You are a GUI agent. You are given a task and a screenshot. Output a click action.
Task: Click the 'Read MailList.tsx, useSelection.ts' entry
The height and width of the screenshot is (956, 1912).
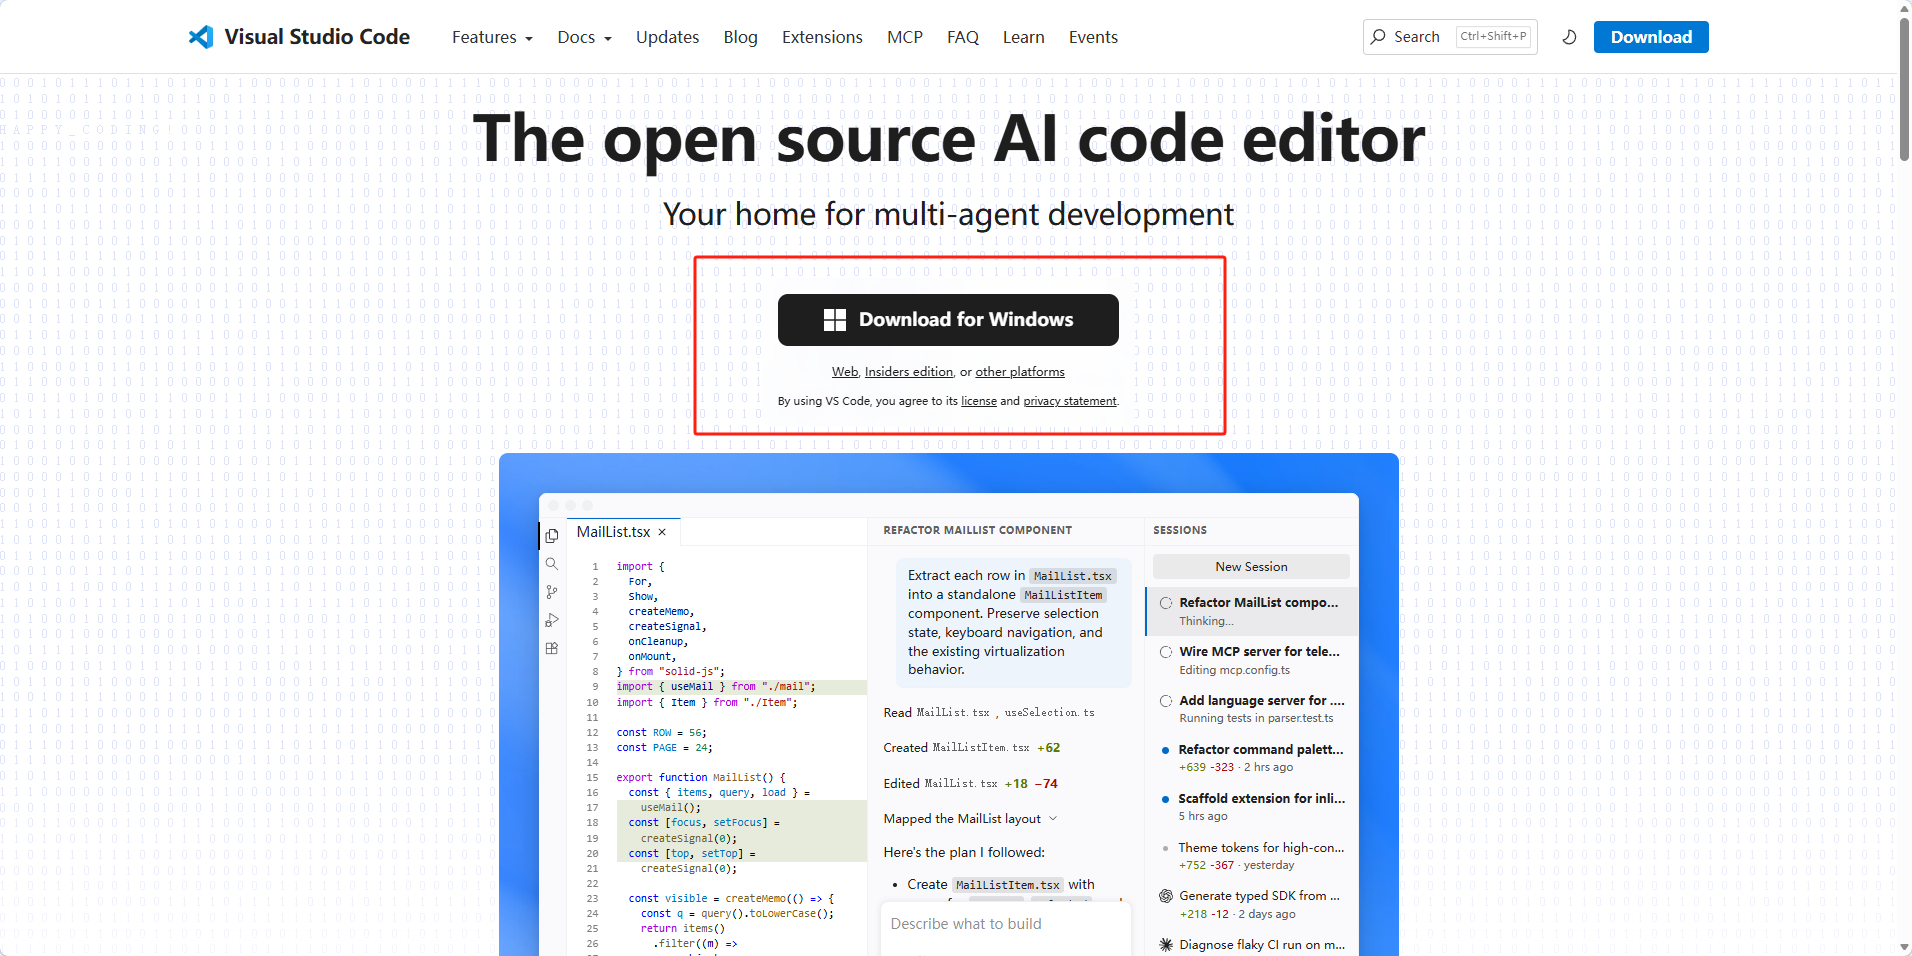click(x=989, y=713)
